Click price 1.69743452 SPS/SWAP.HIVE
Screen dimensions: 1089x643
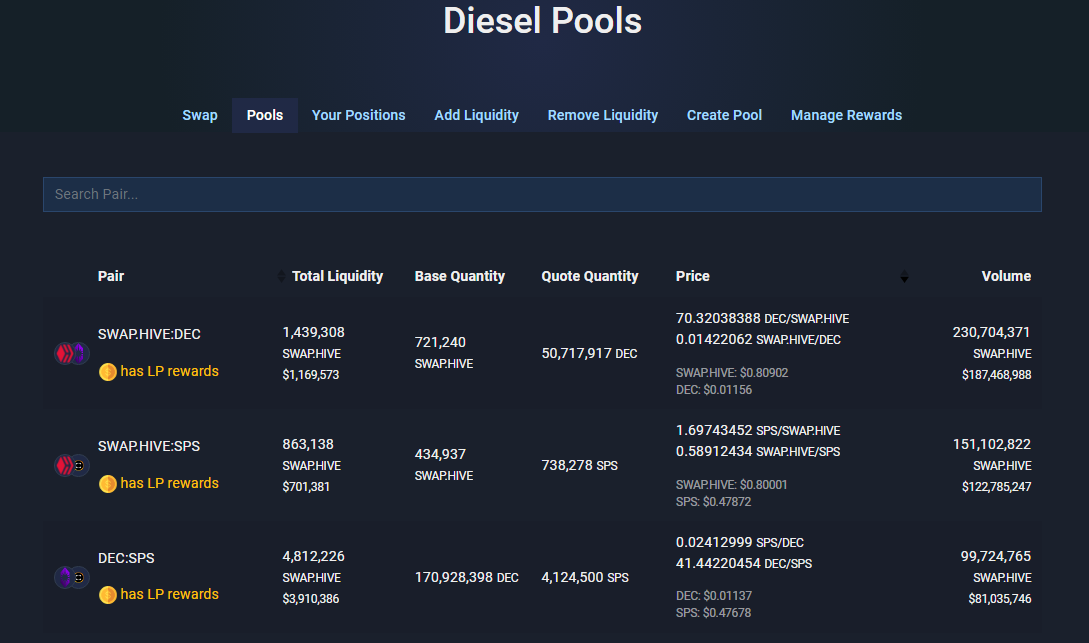click(758, 431)
